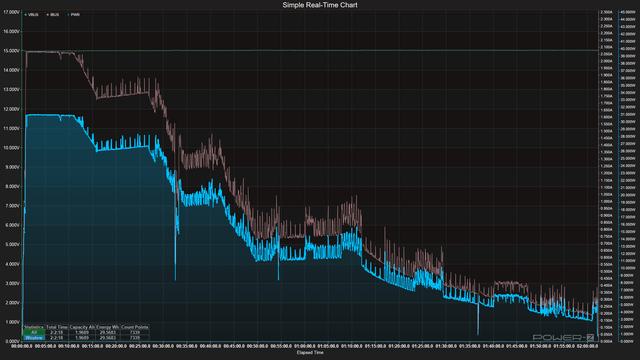Click the Energy Wh column header
Viewport: 640px width, 360px height.
tap(108, 327)
